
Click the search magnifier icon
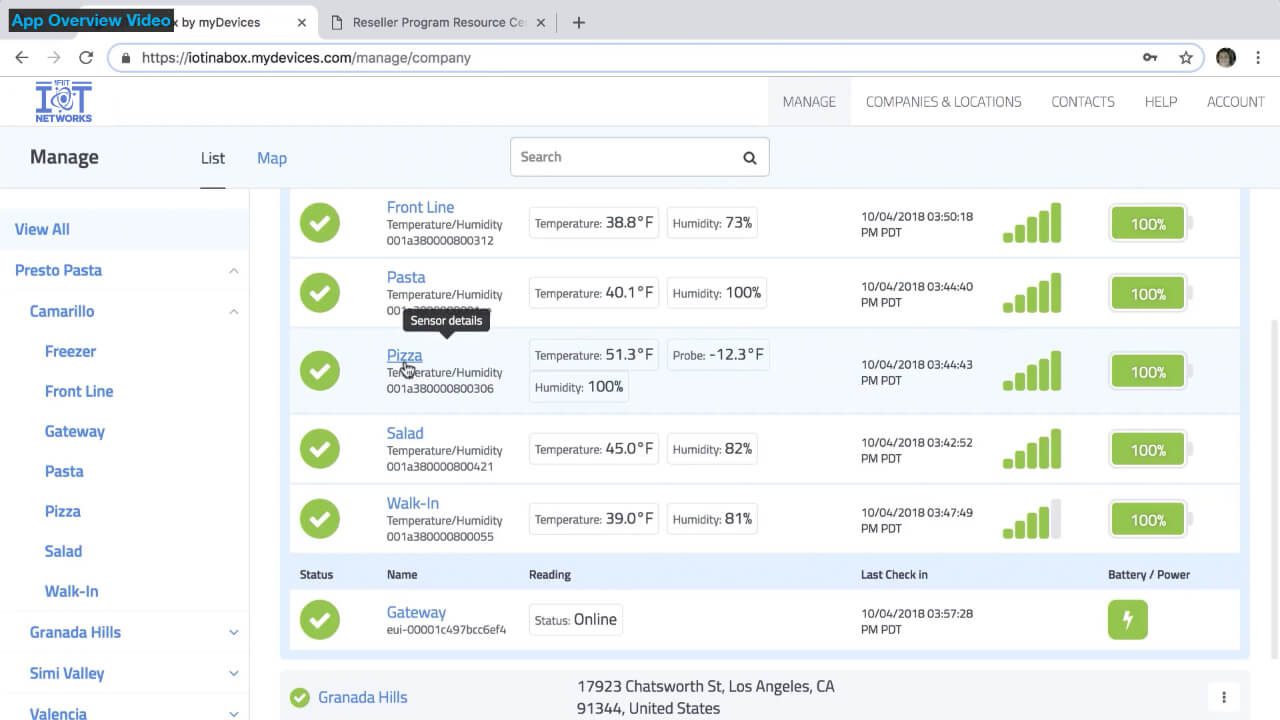click(x=749, y=158)
